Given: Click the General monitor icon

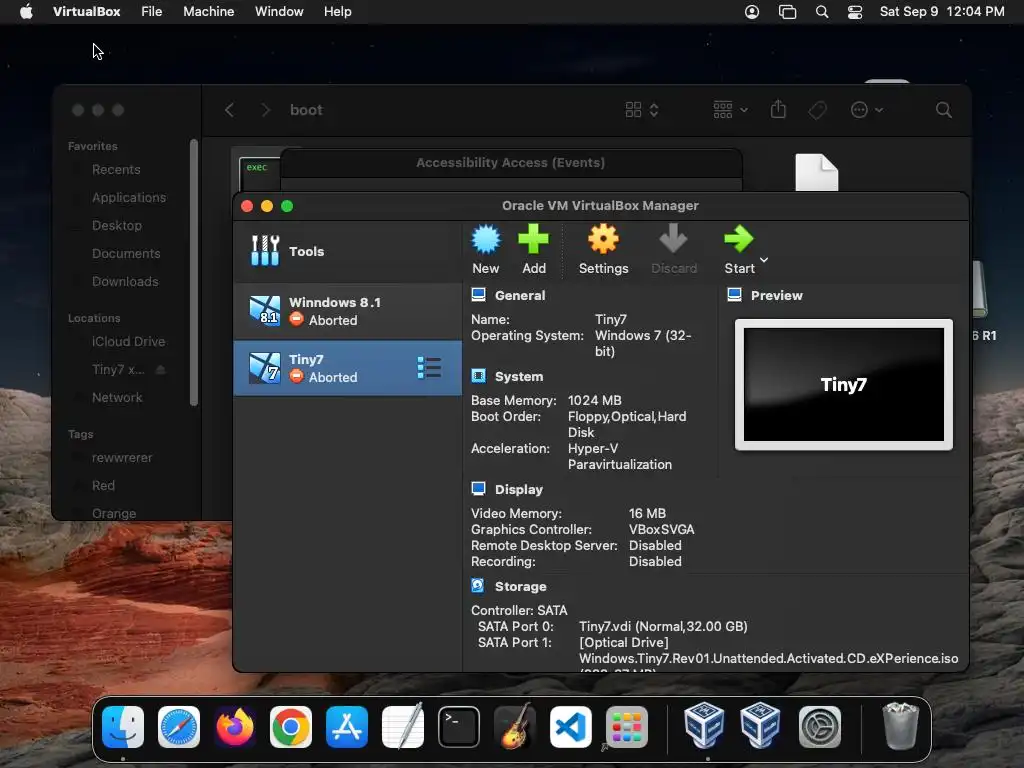Looking at the screenshot, I should pos(479,295).
